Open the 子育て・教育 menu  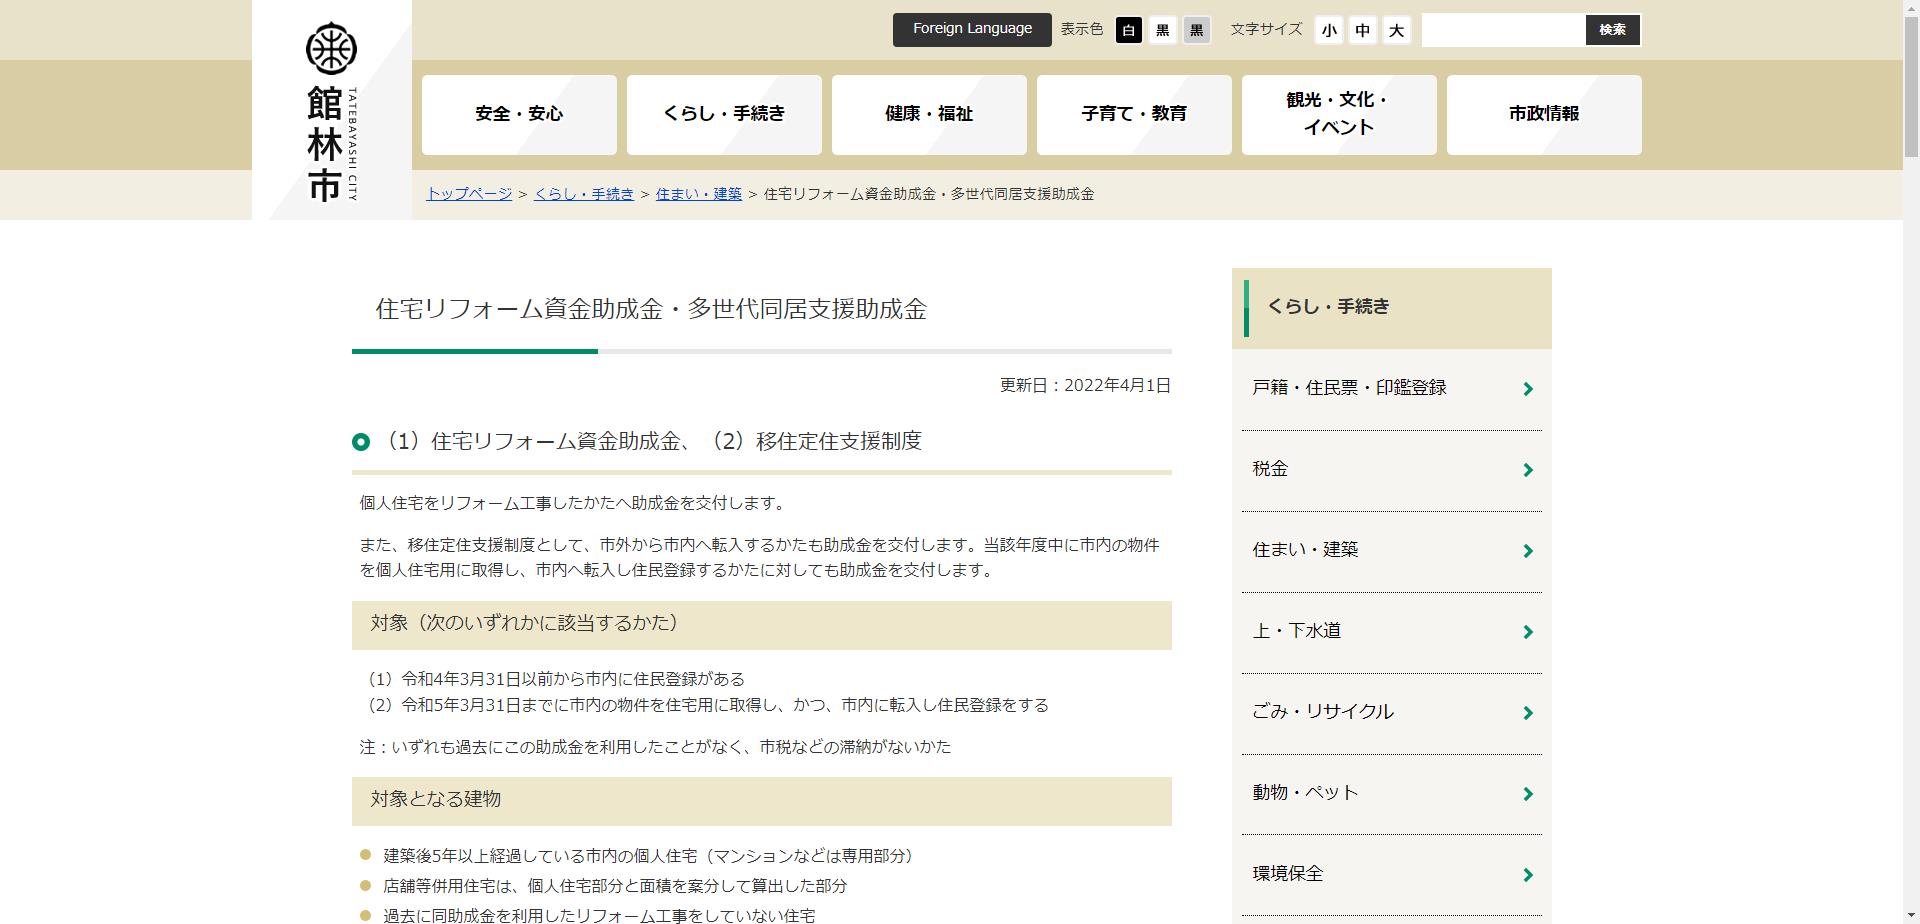pos(1134,115)
